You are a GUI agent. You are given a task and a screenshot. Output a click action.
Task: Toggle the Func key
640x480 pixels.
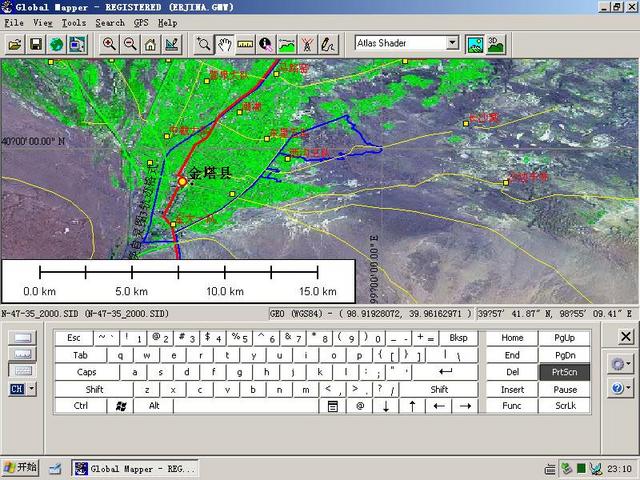coord(512,406)
